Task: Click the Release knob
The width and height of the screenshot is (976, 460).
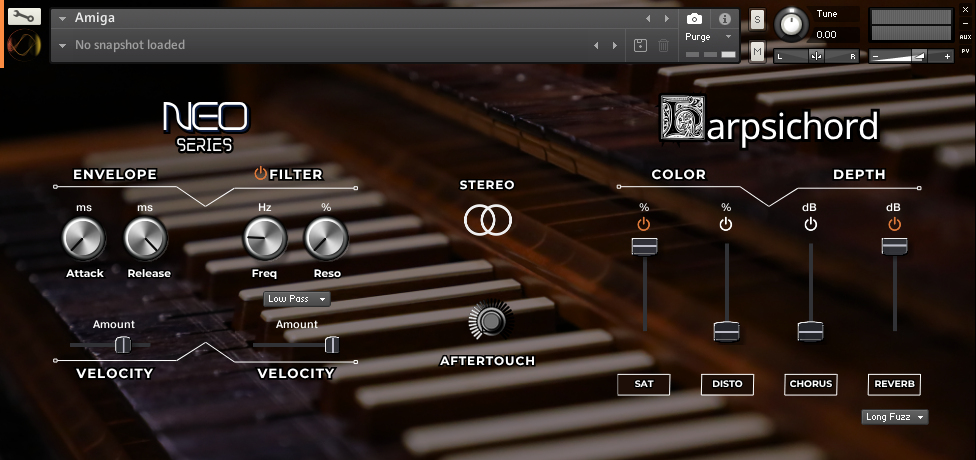Action: click(146, 238)
